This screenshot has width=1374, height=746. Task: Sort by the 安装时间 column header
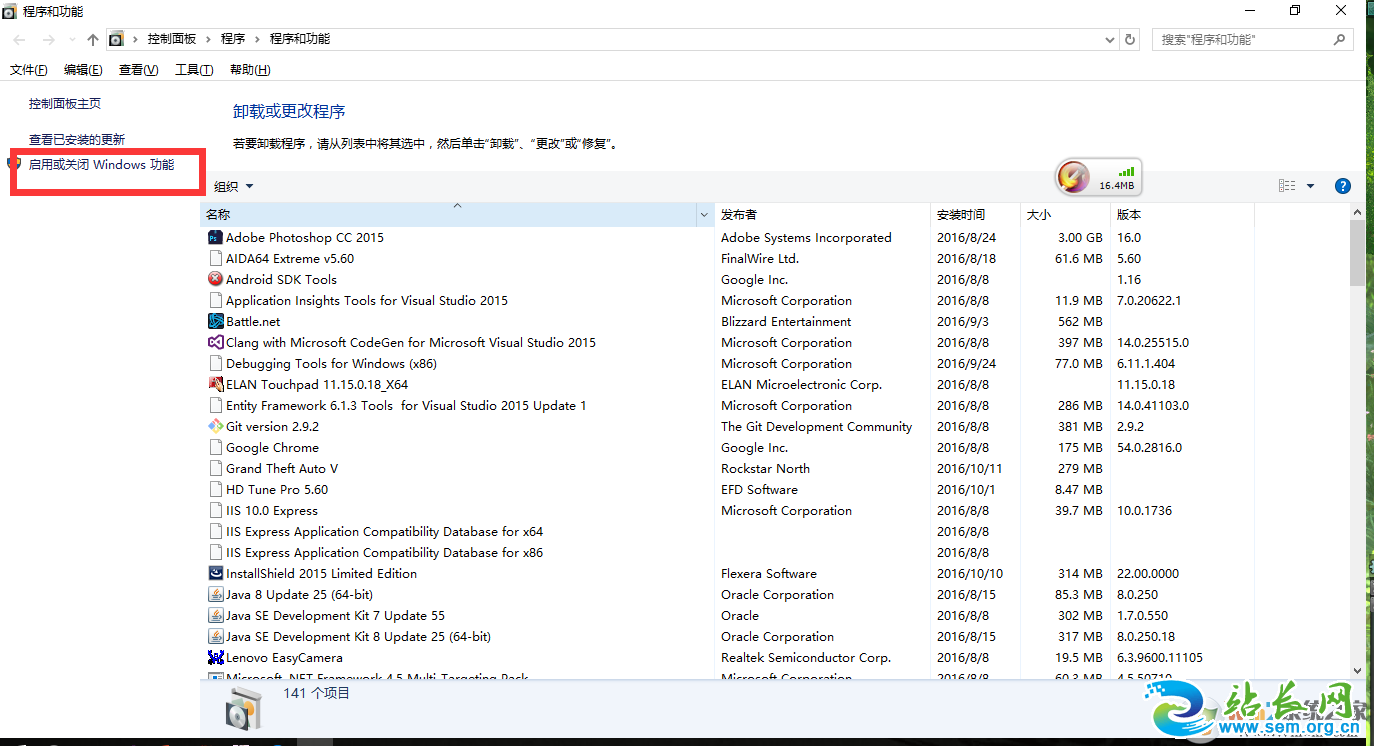[x=975, y=215]
